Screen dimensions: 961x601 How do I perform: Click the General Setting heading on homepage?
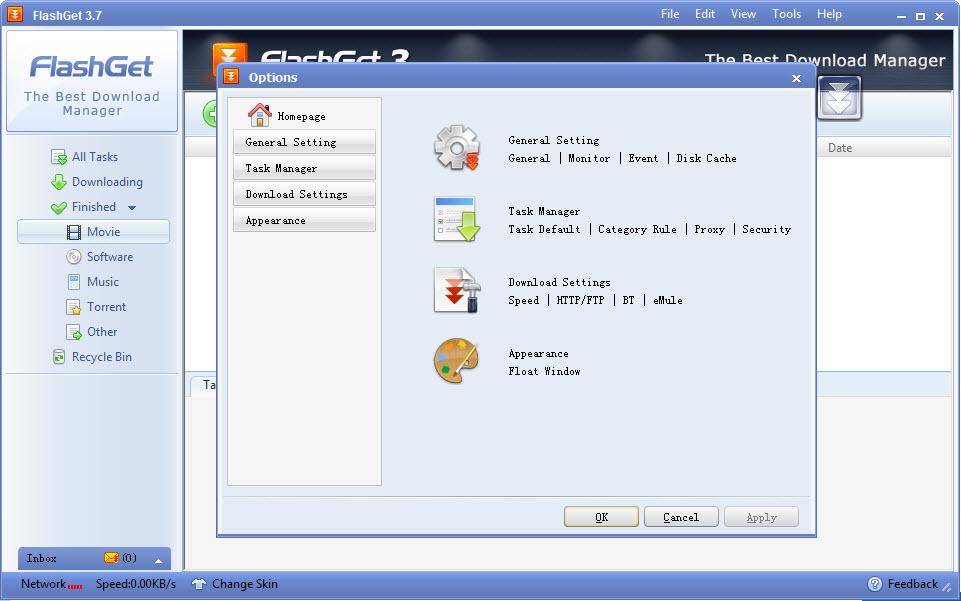(554, 140)
